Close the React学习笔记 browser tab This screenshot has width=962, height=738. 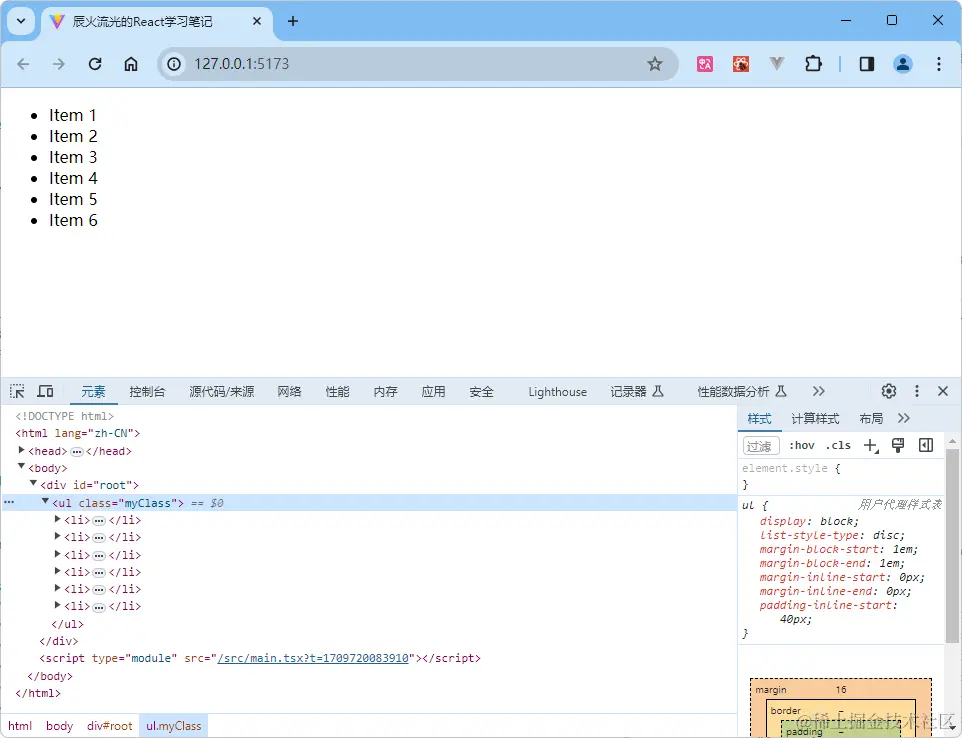click(257, 21)
